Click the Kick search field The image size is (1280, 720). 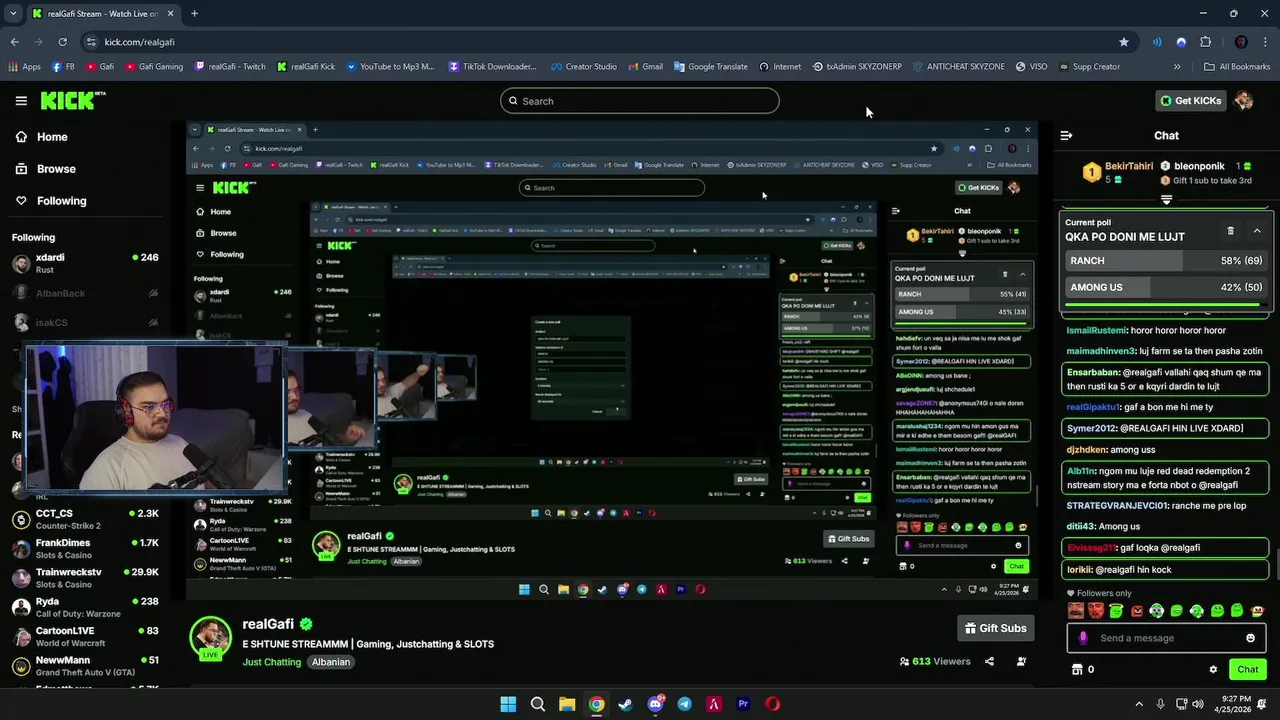coord(640,101)
